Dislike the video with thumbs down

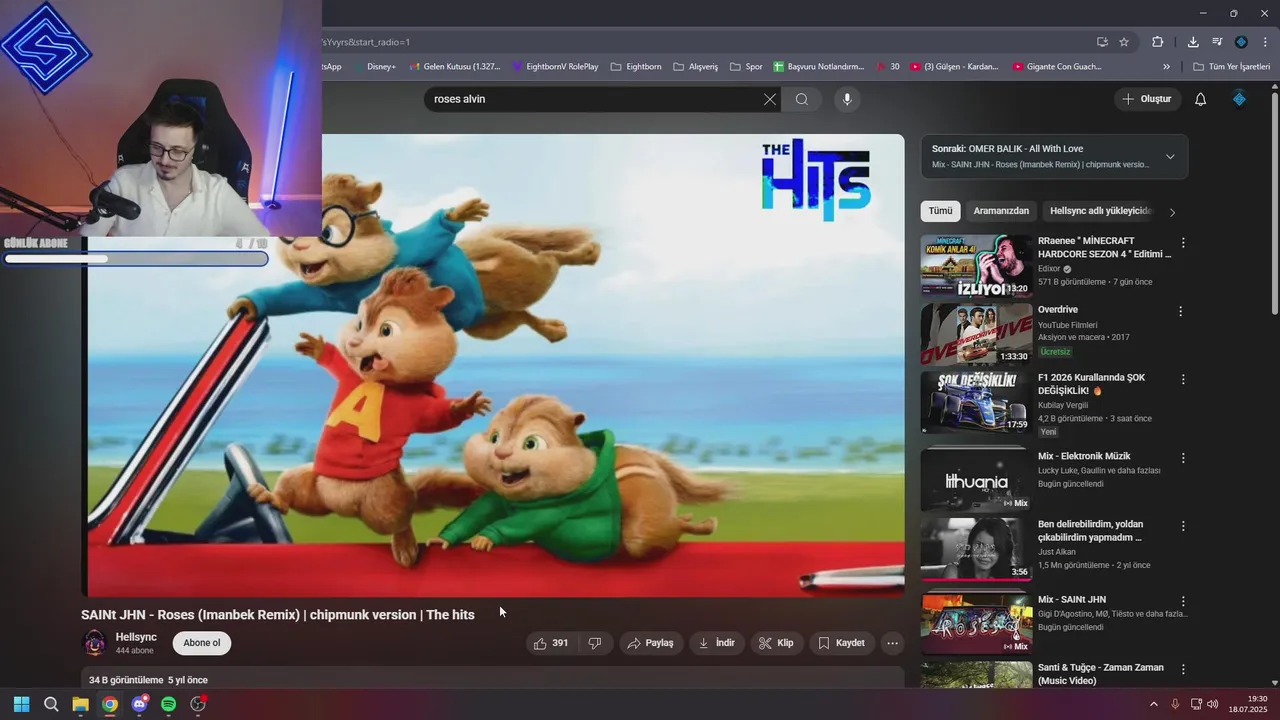point(595,643)
